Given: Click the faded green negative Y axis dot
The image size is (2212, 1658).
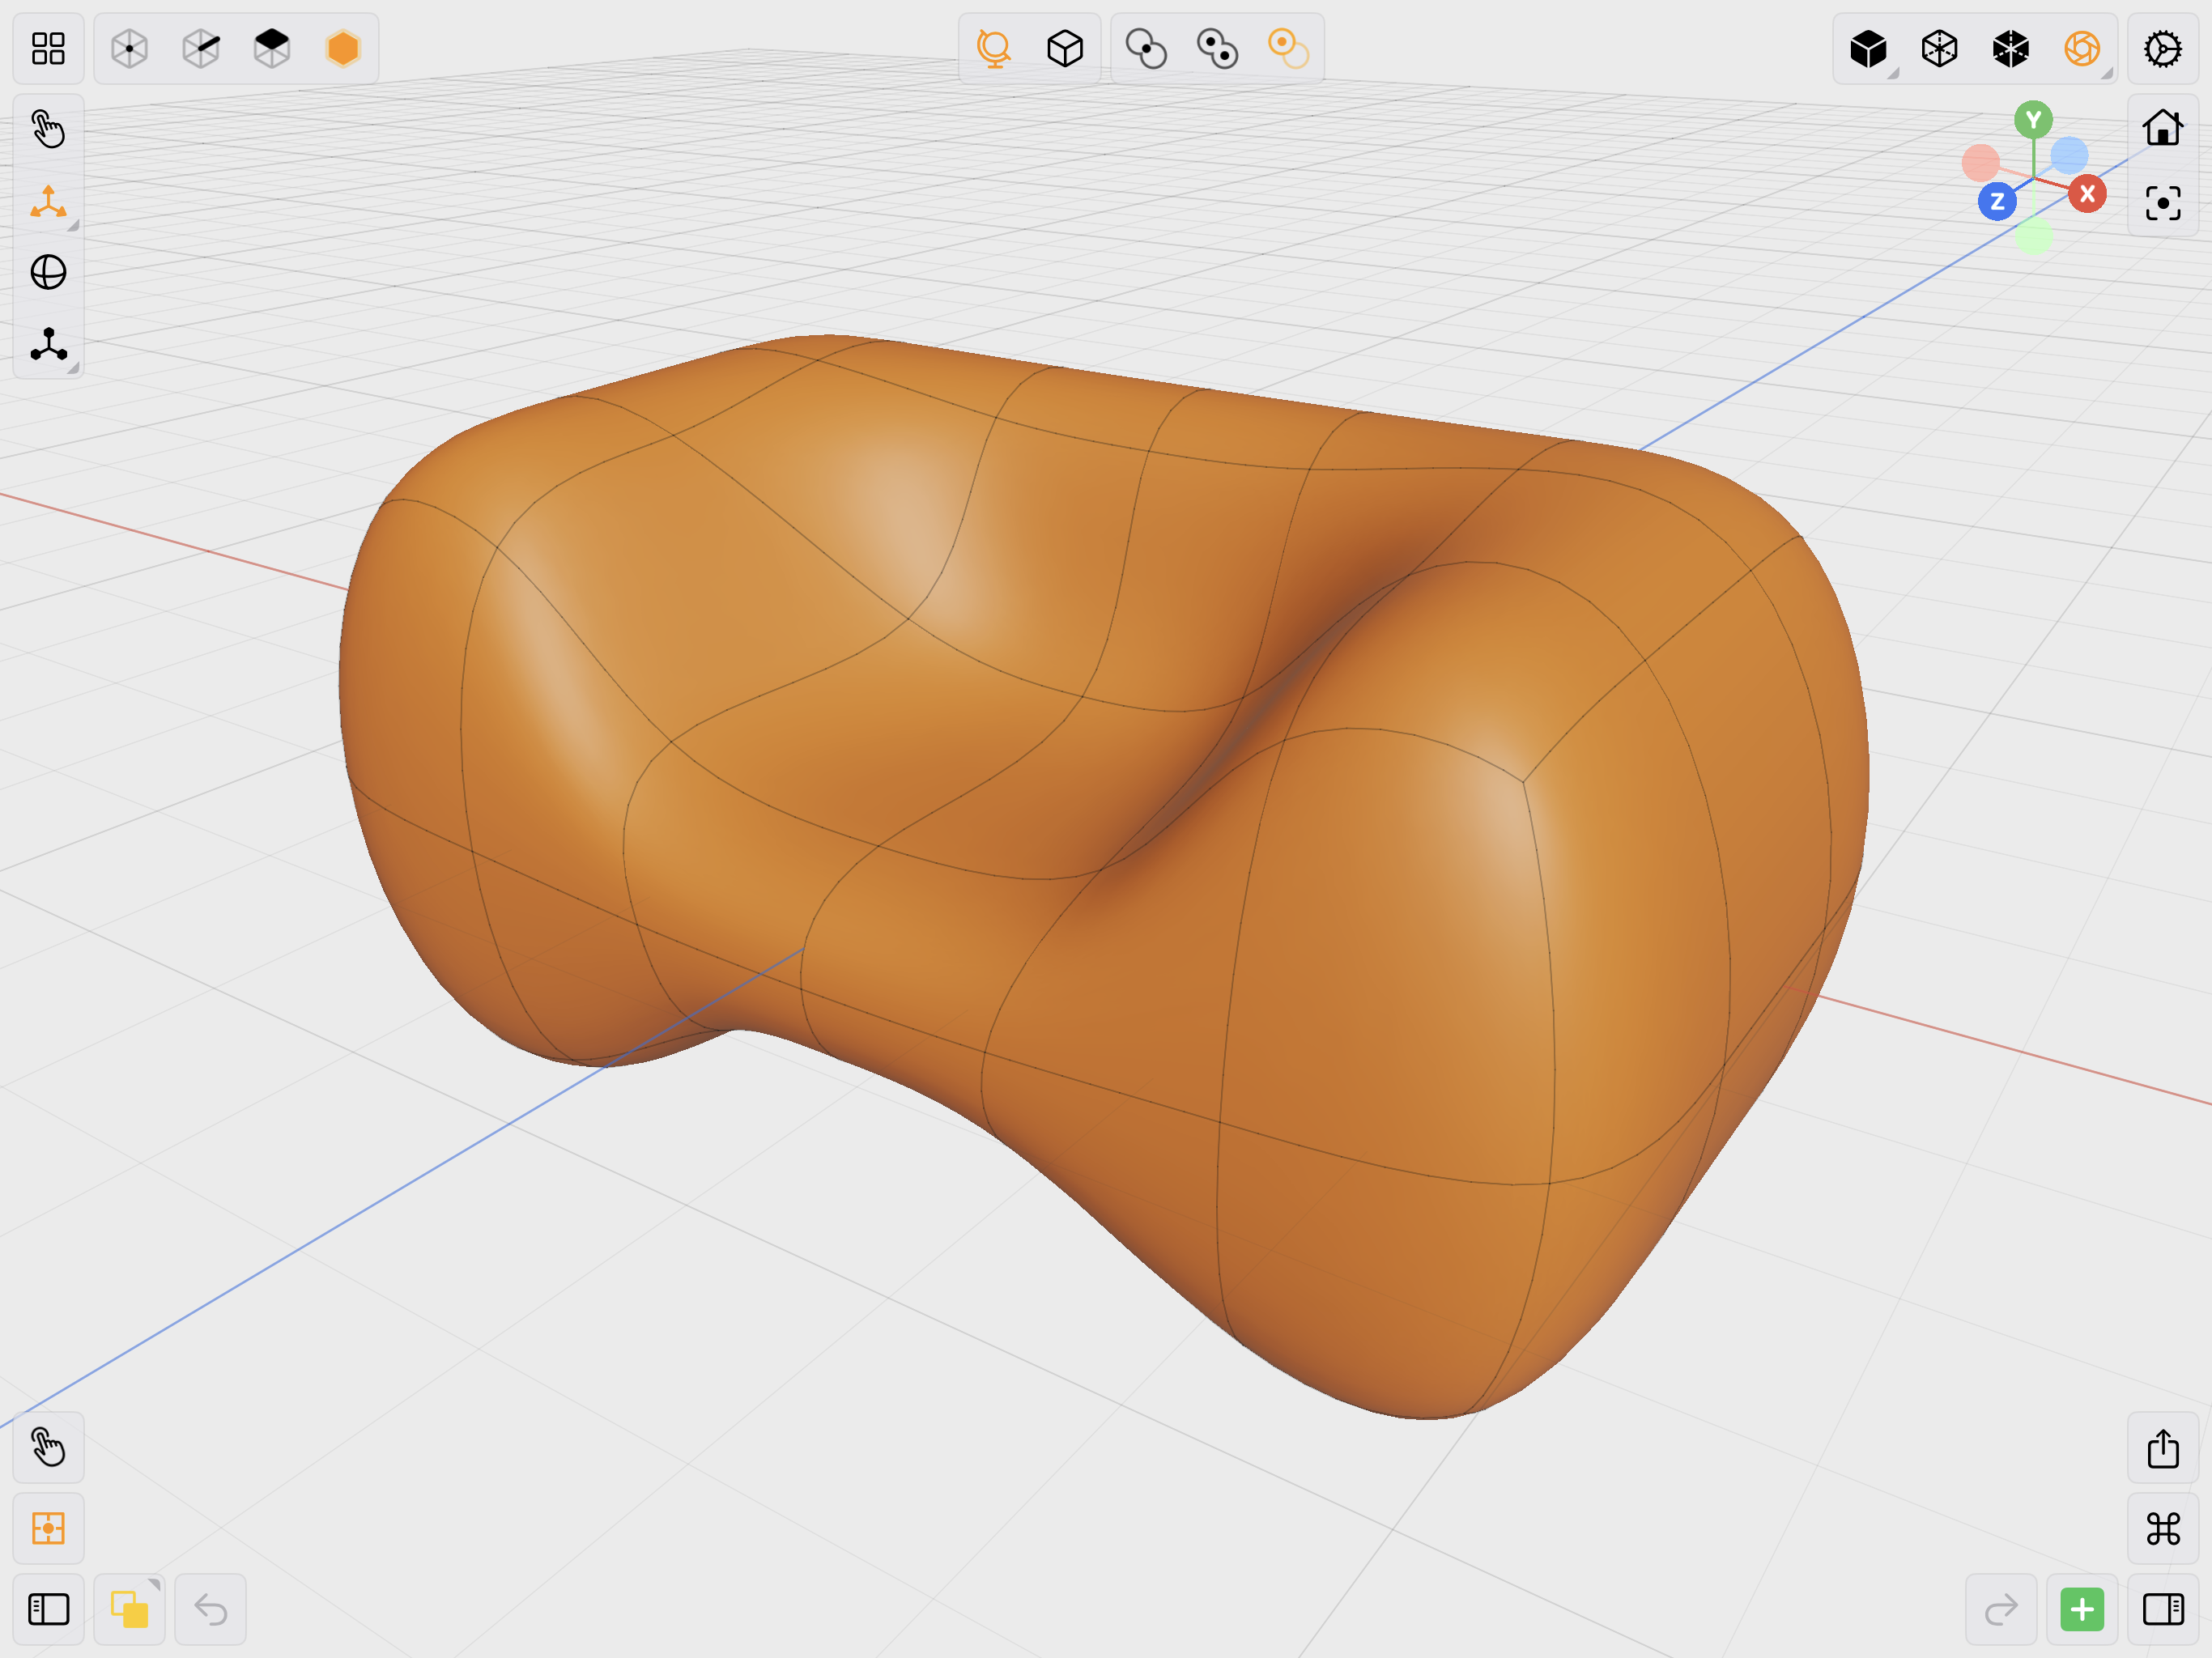Looking at the screenshot, I should pyautogui.click(x=2033, y=236).
